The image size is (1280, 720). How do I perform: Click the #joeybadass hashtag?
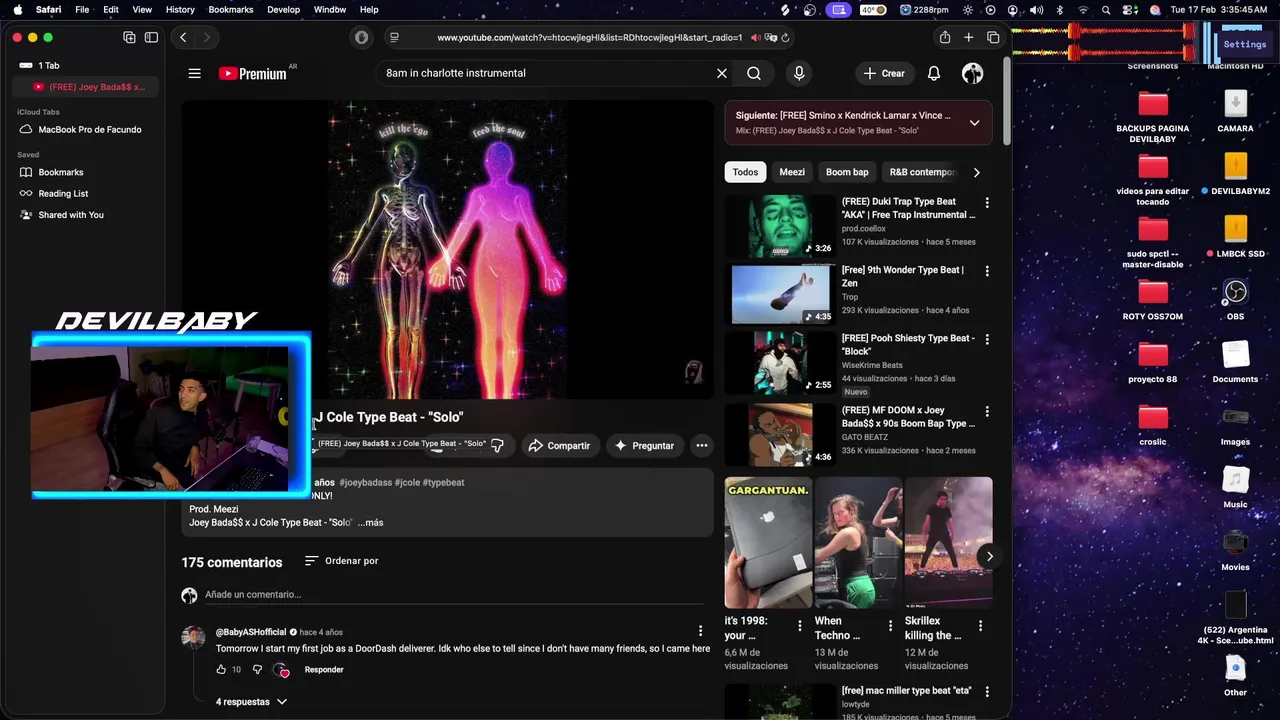(x=365, y=482)
